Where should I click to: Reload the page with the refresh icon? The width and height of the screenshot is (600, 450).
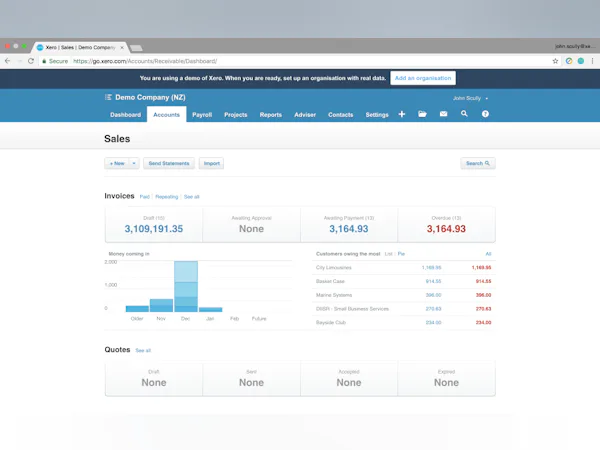[x=31, y=61]
